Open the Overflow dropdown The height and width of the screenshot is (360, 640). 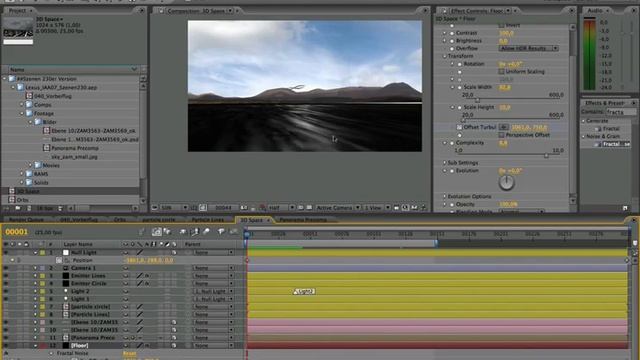tap(529, 49)
